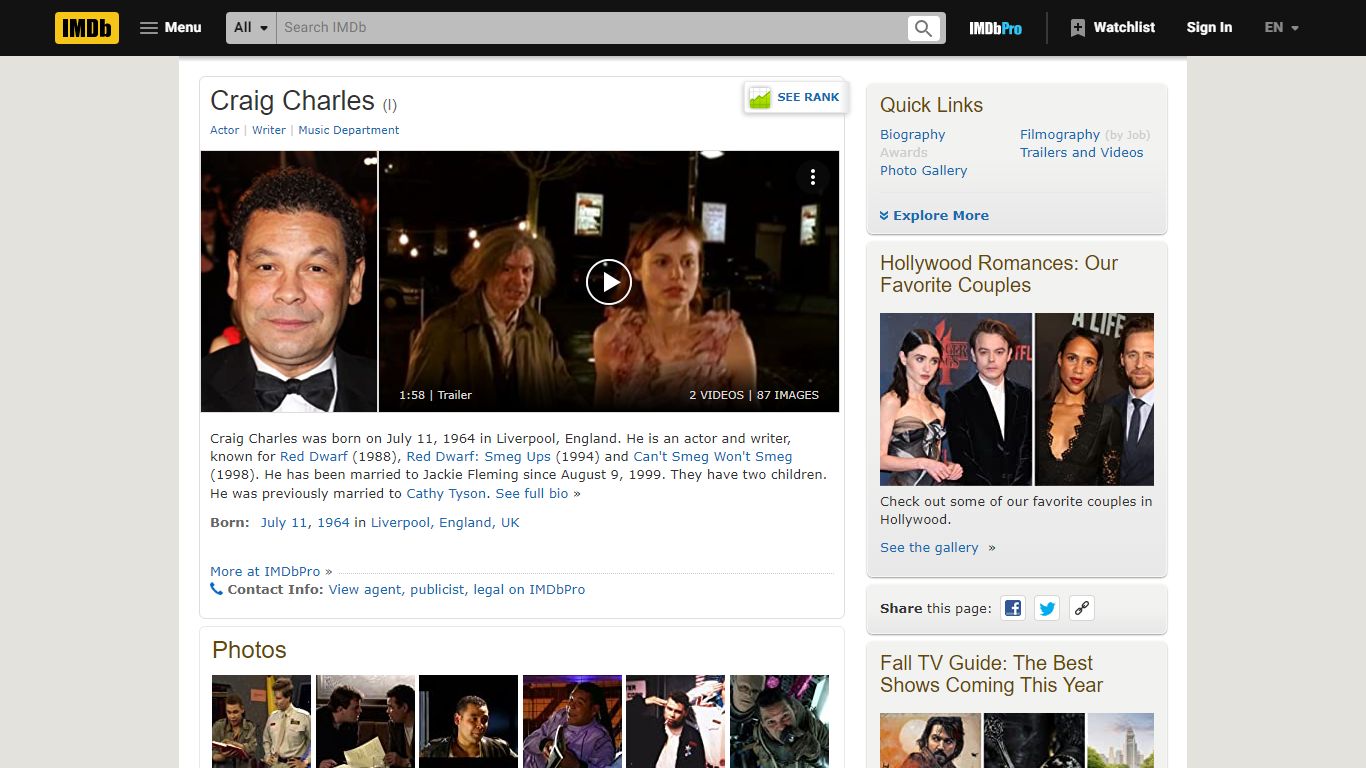Click Photos section heading
Screen dimensions: 1366x768
coord(249,650)
